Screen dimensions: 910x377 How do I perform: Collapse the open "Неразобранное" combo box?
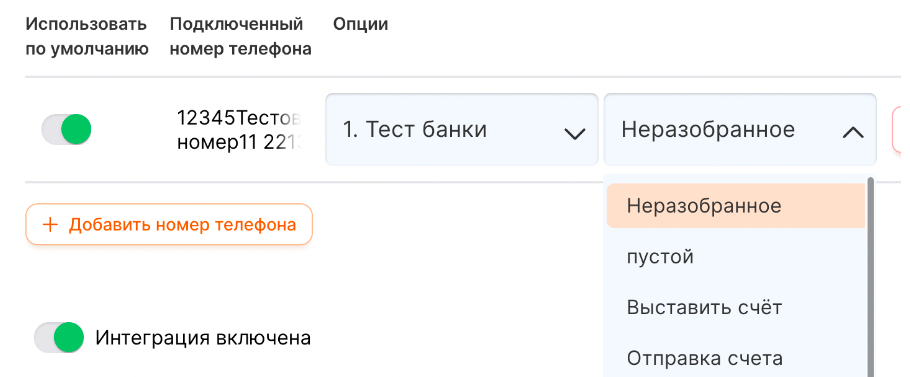click(740, 129)
